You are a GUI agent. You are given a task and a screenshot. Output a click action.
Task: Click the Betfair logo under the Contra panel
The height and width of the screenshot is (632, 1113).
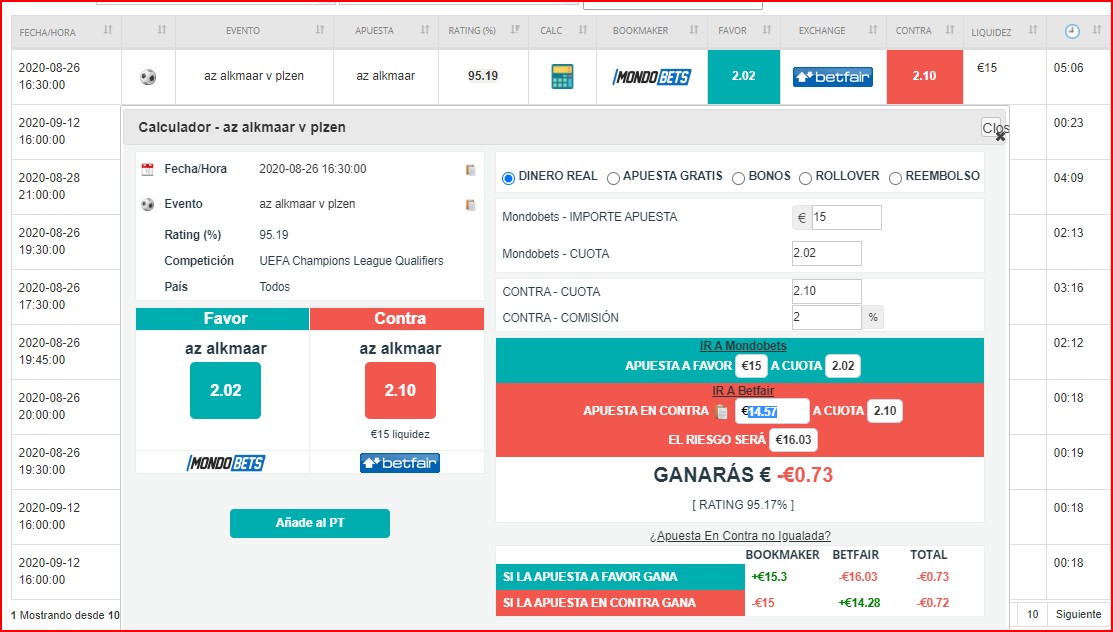click(x=400, y=463)
